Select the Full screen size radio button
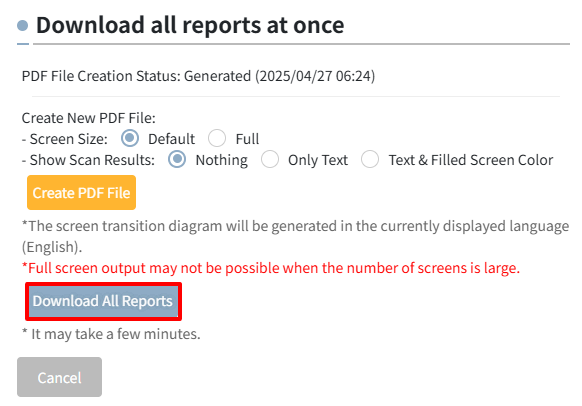The image size is (582, 406). (x=217, y=138)
